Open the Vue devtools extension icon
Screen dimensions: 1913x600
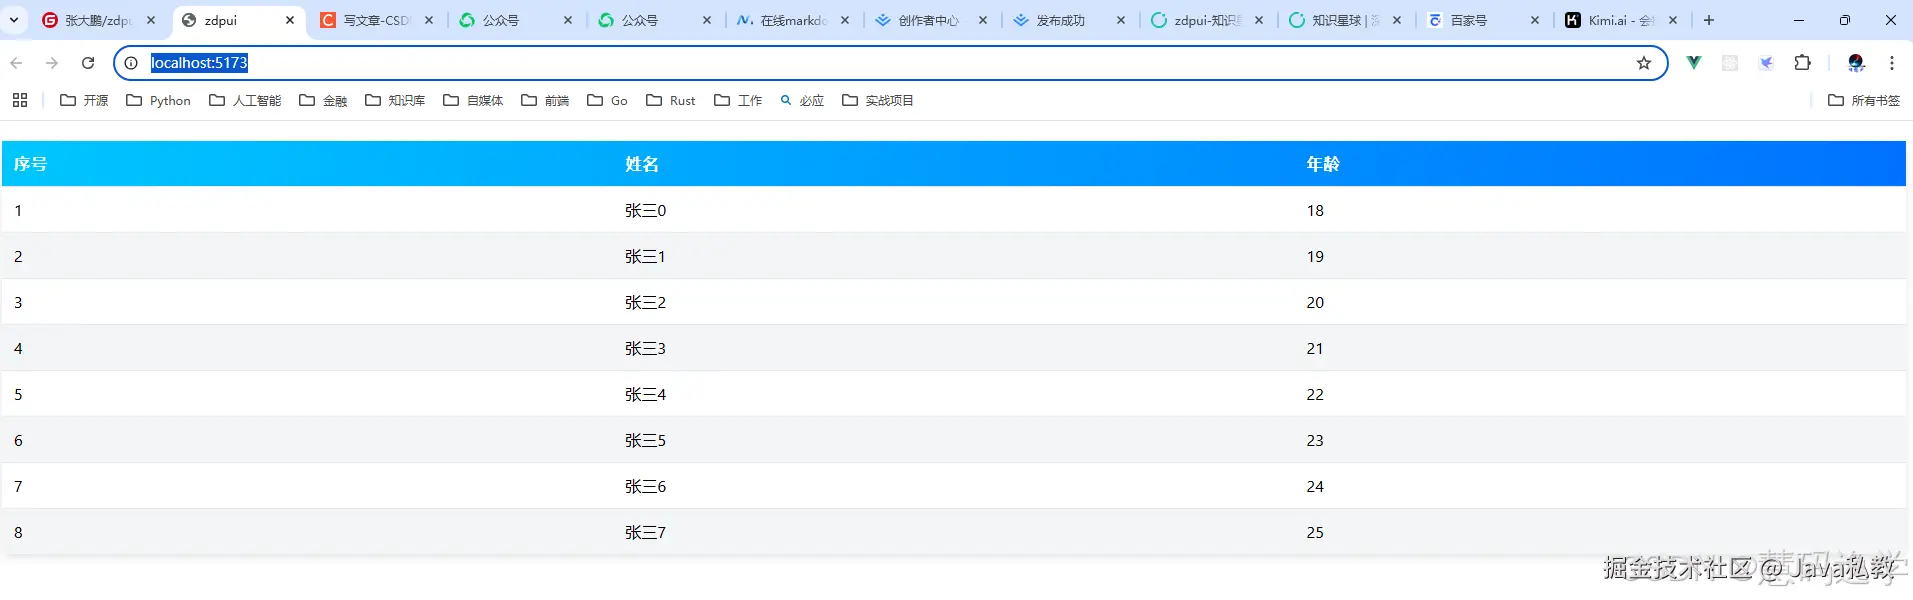coord(1694,63)
